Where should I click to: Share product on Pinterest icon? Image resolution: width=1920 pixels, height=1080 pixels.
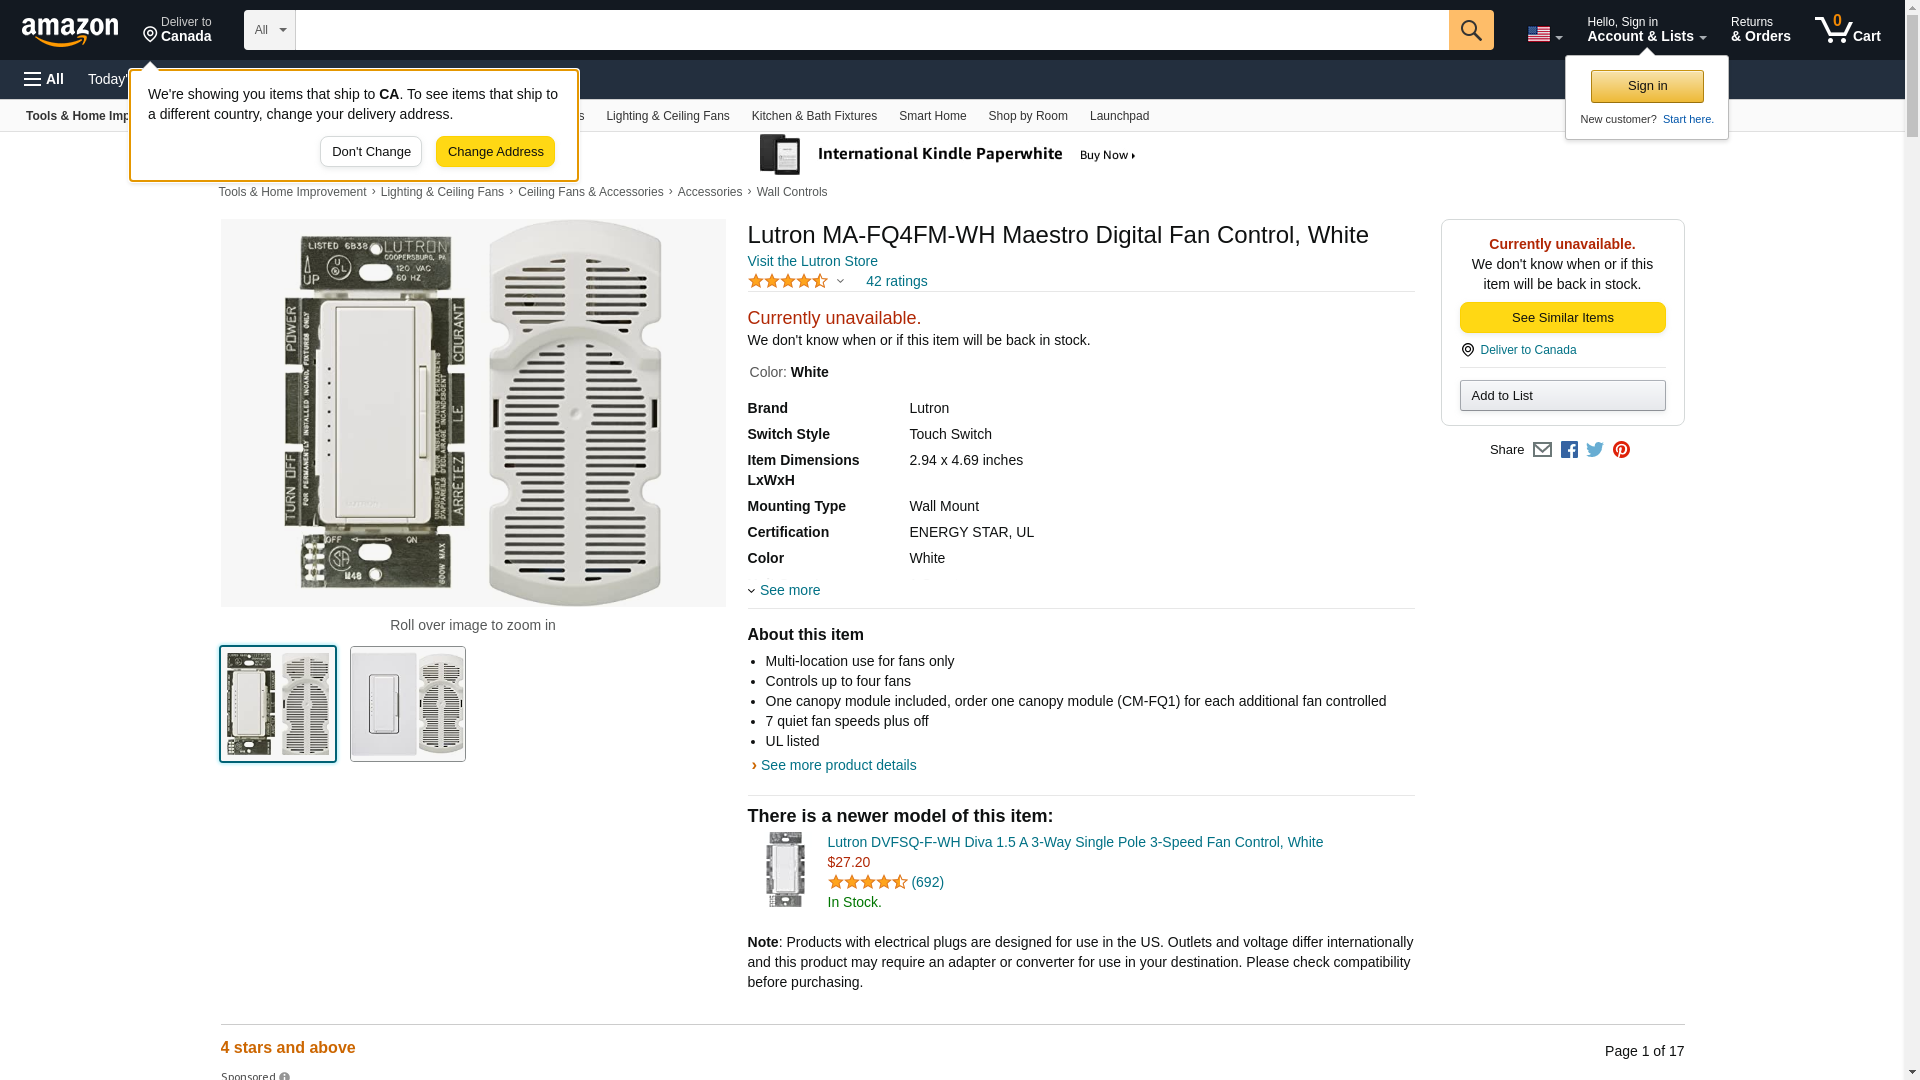(1621, 450)
